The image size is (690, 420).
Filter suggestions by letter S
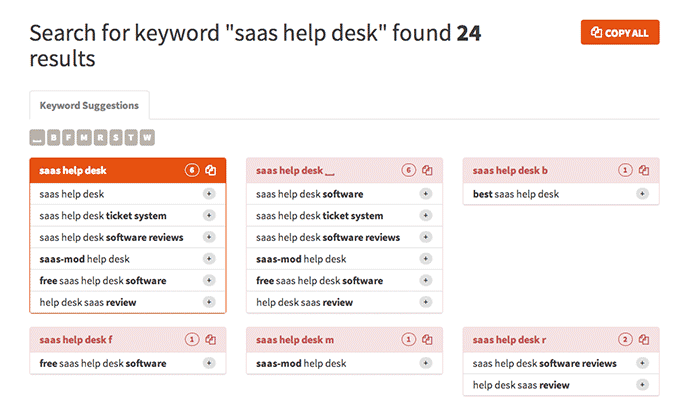click(x=116, y=137)
